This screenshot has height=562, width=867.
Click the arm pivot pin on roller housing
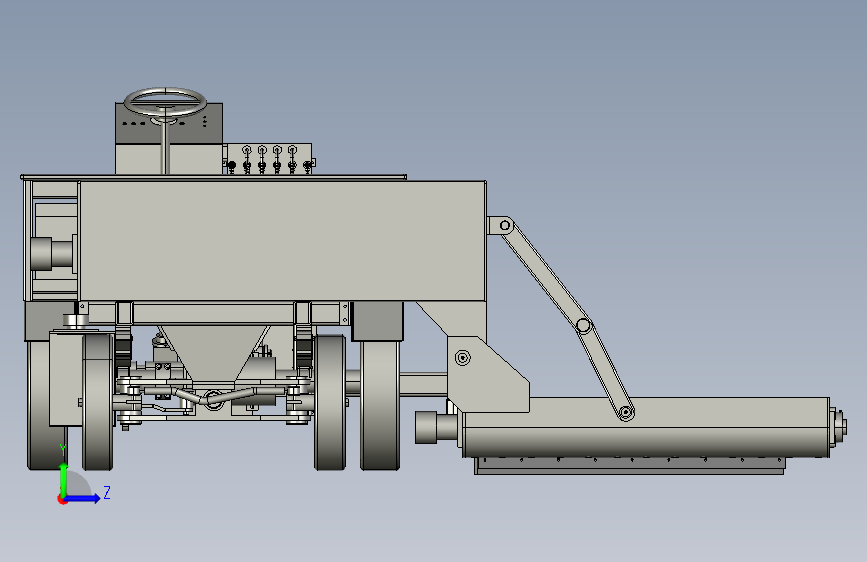[x=625, y=412]
